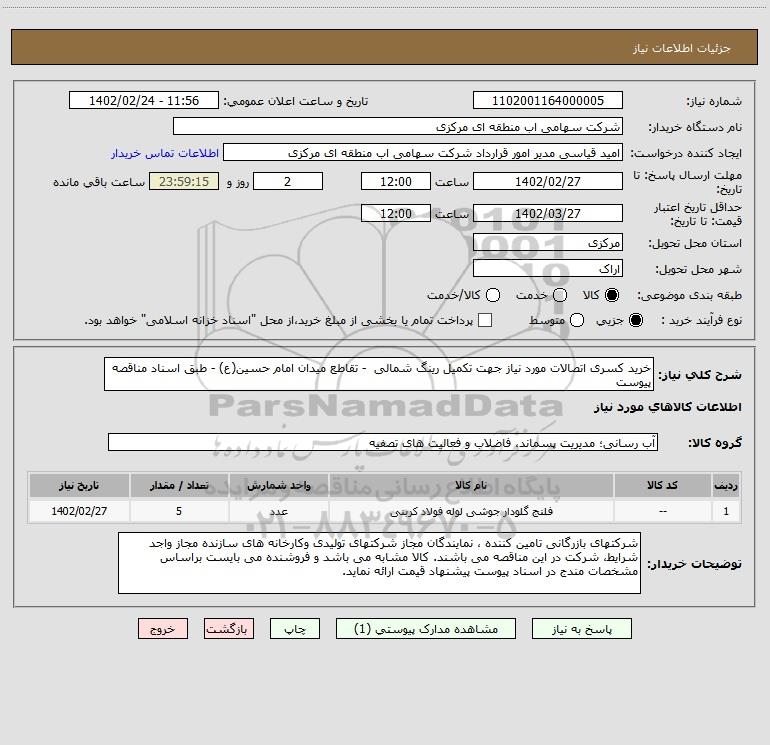Screen dimensions: 770x745
Task: Select the کالا/خدمت radio button
Action: pos(493,295)
